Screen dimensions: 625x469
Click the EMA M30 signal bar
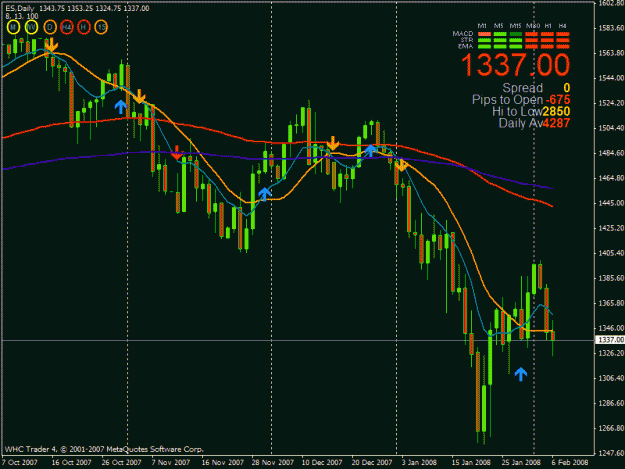(x=531, y=47)
